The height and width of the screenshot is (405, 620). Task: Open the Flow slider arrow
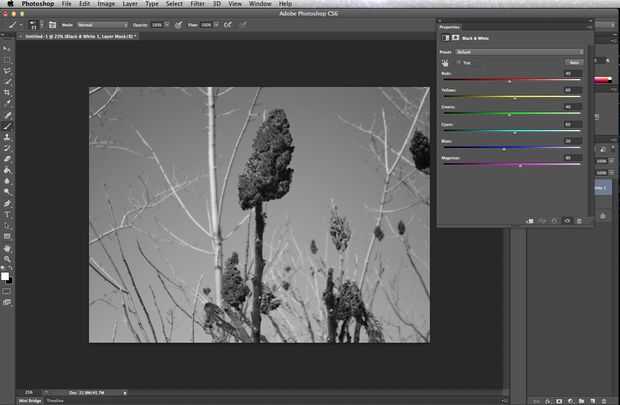[x=216, y=25]
